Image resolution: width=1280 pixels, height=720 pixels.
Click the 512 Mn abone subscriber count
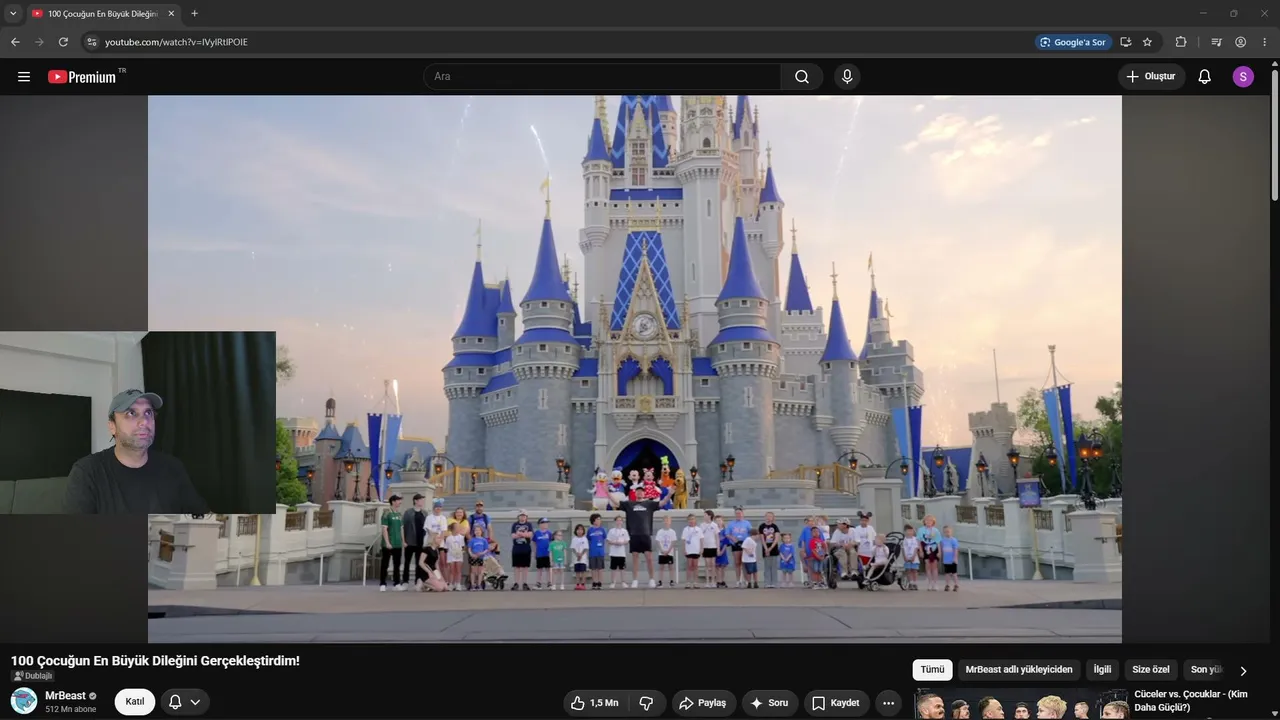(x=71, y=709)
